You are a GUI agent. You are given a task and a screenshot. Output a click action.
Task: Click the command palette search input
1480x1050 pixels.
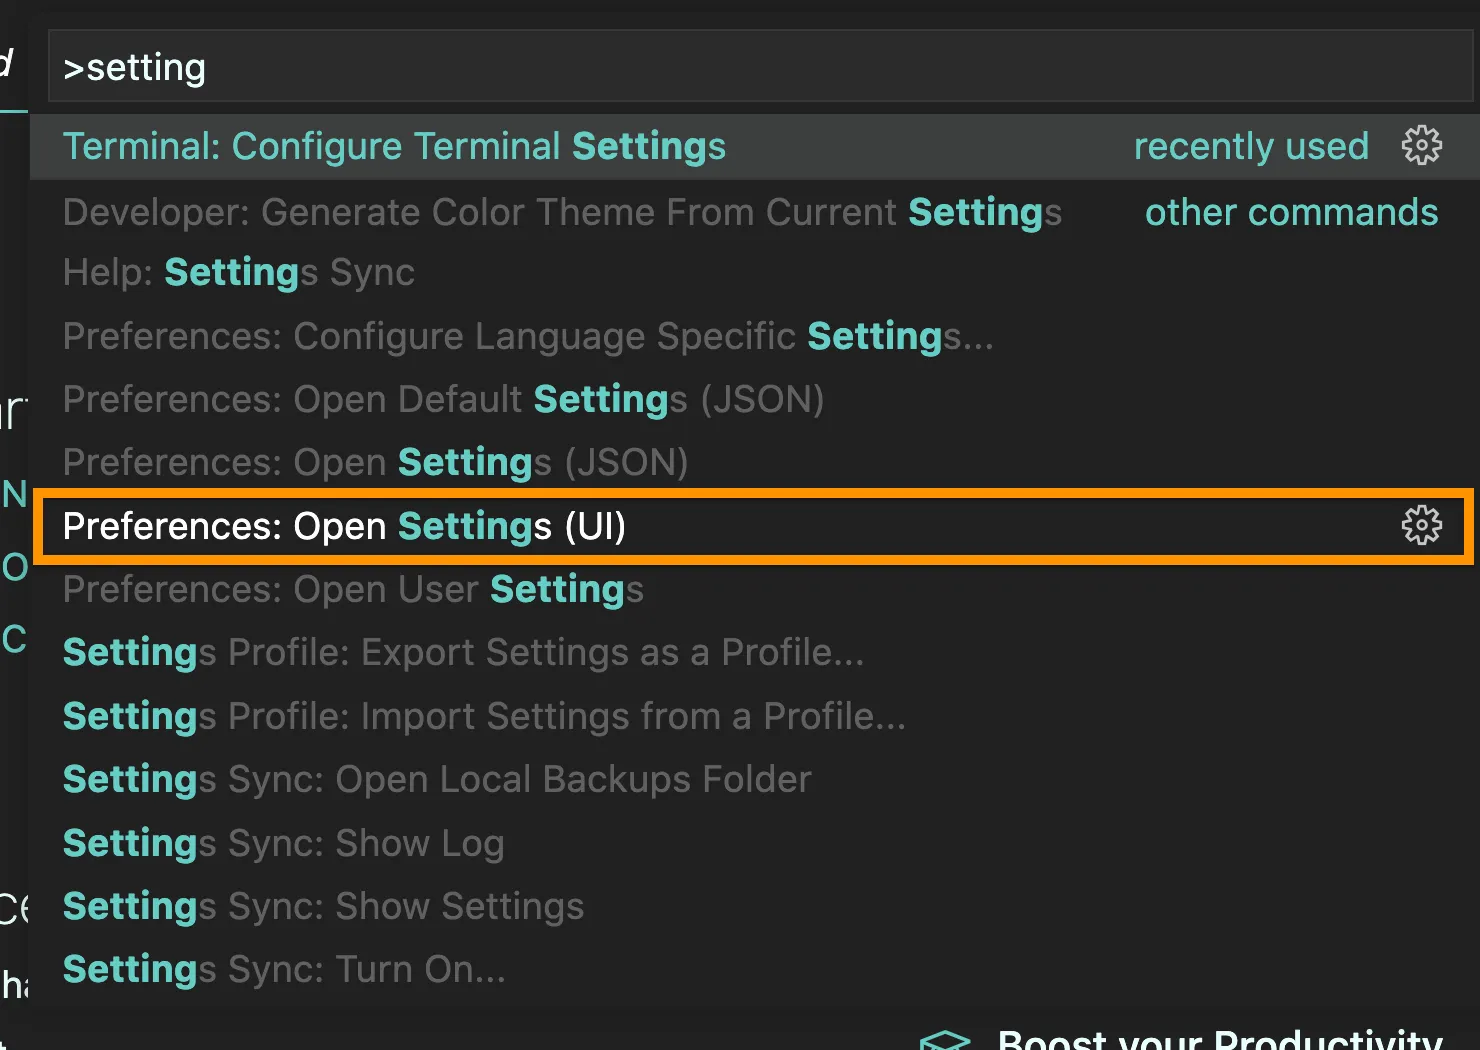[760, 68]
